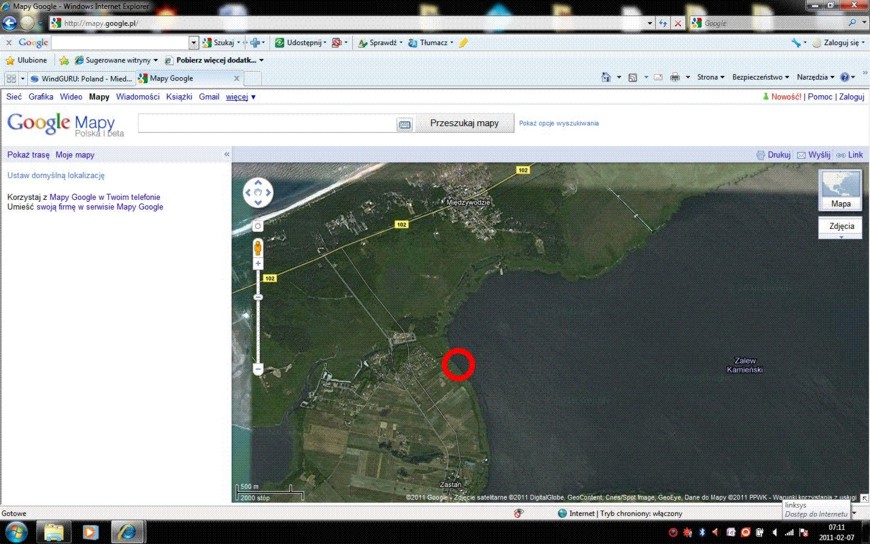Click the blue help question icon
The image size is (870, 544).
[x=844, y=77]
